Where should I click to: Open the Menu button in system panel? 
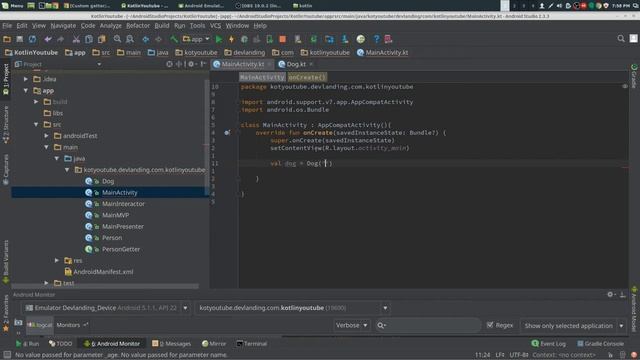click(x=13, y=5)
